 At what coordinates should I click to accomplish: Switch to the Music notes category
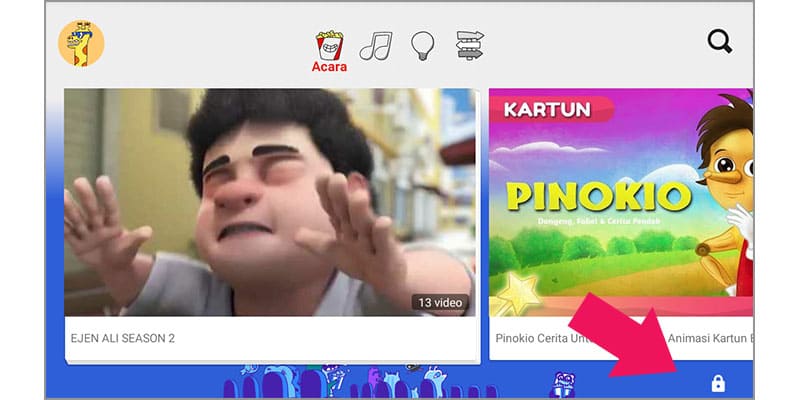(376, 46)
